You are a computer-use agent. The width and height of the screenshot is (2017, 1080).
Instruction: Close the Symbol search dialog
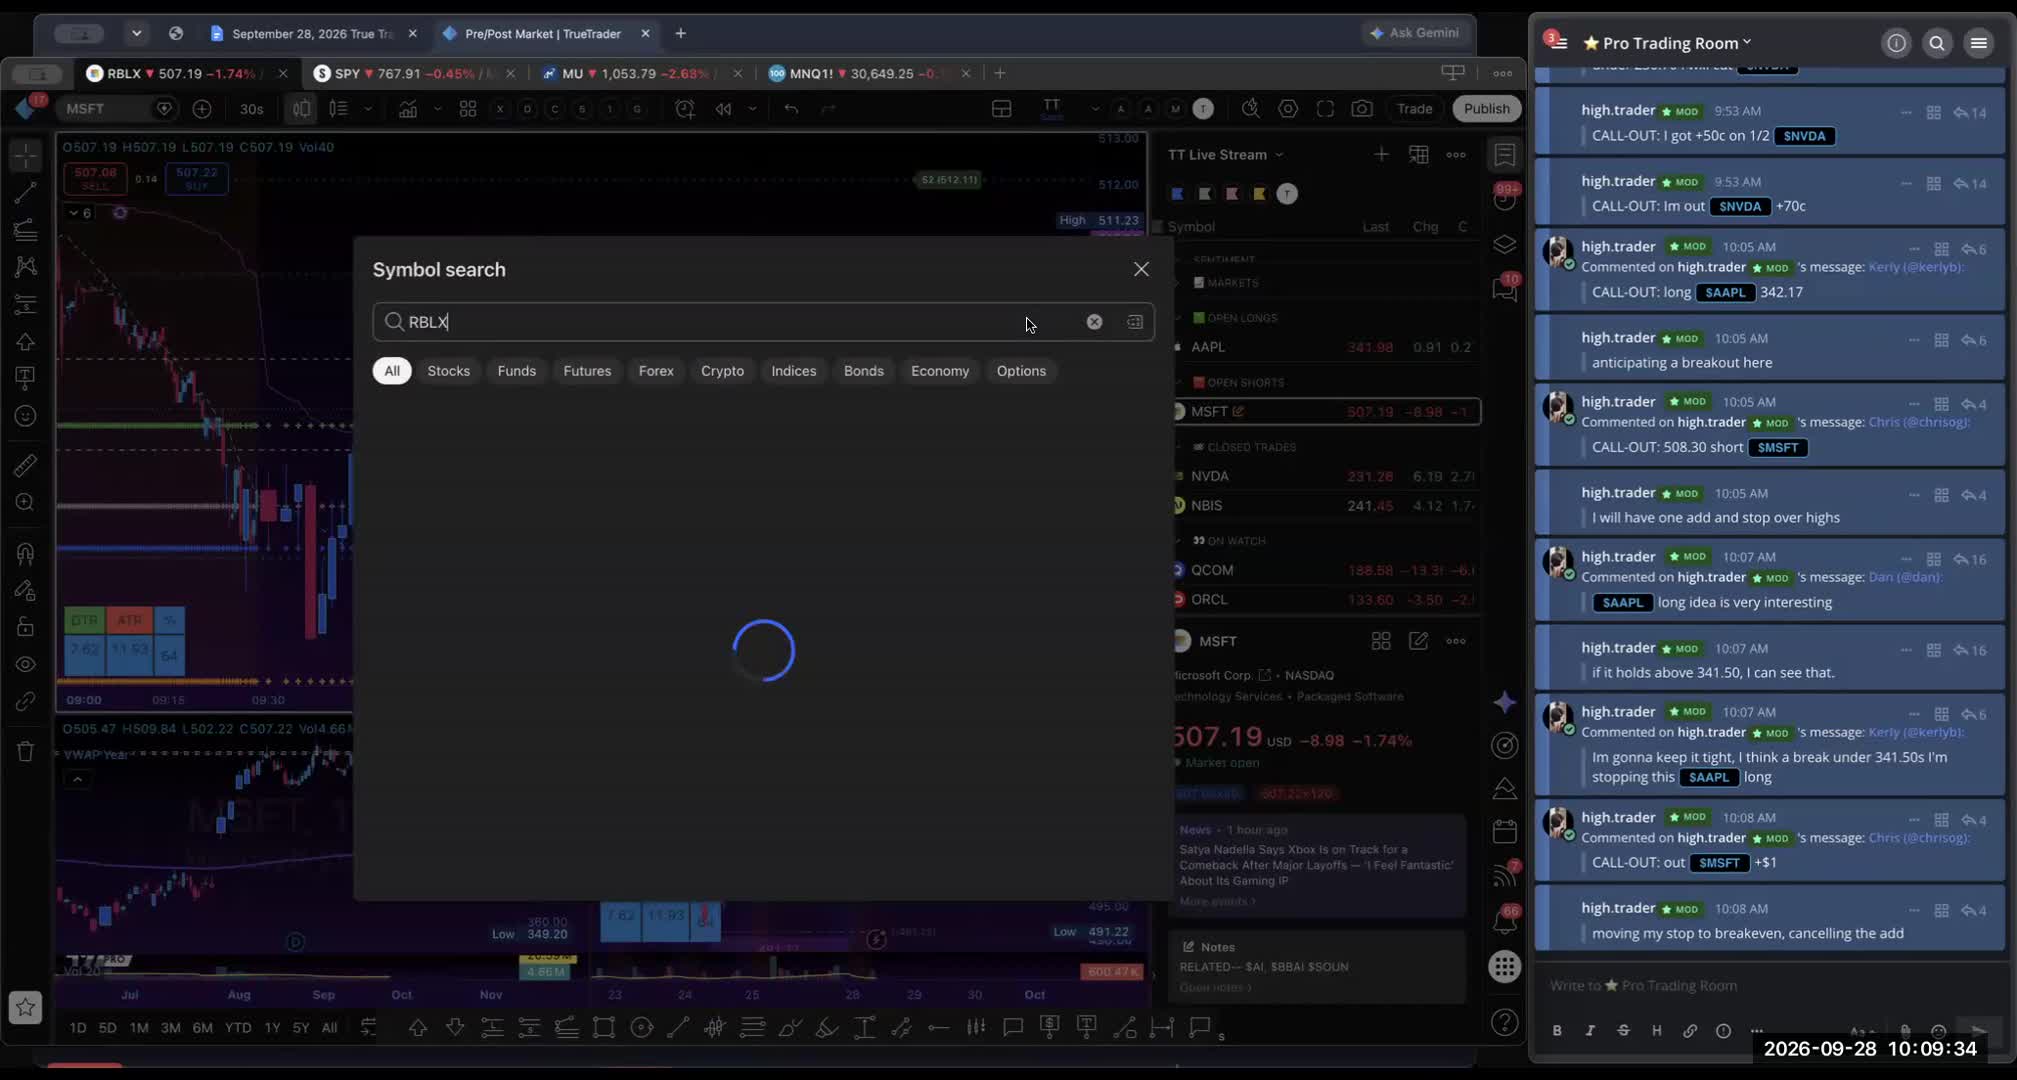1141,269
